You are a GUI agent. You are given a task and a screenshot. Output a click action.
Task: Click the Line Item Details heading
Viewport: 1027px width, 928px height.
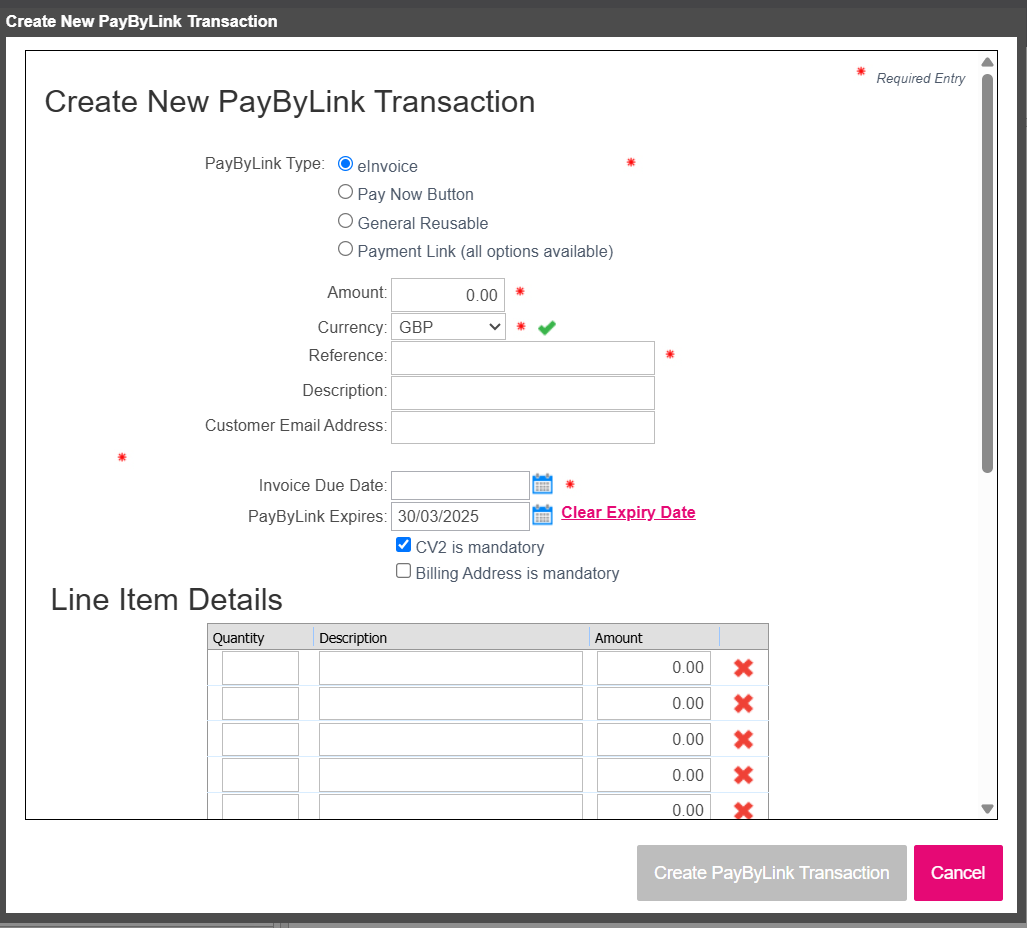(x=166, y=599)
